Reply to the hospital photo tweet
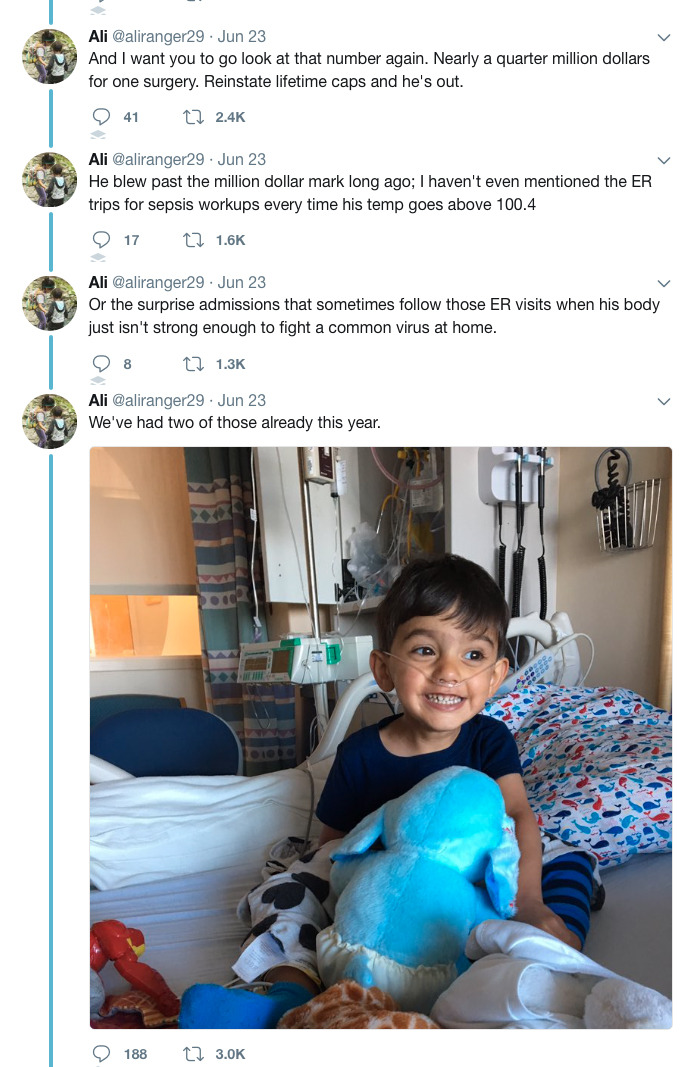695x1067 pixels. tap(100, 1053)
